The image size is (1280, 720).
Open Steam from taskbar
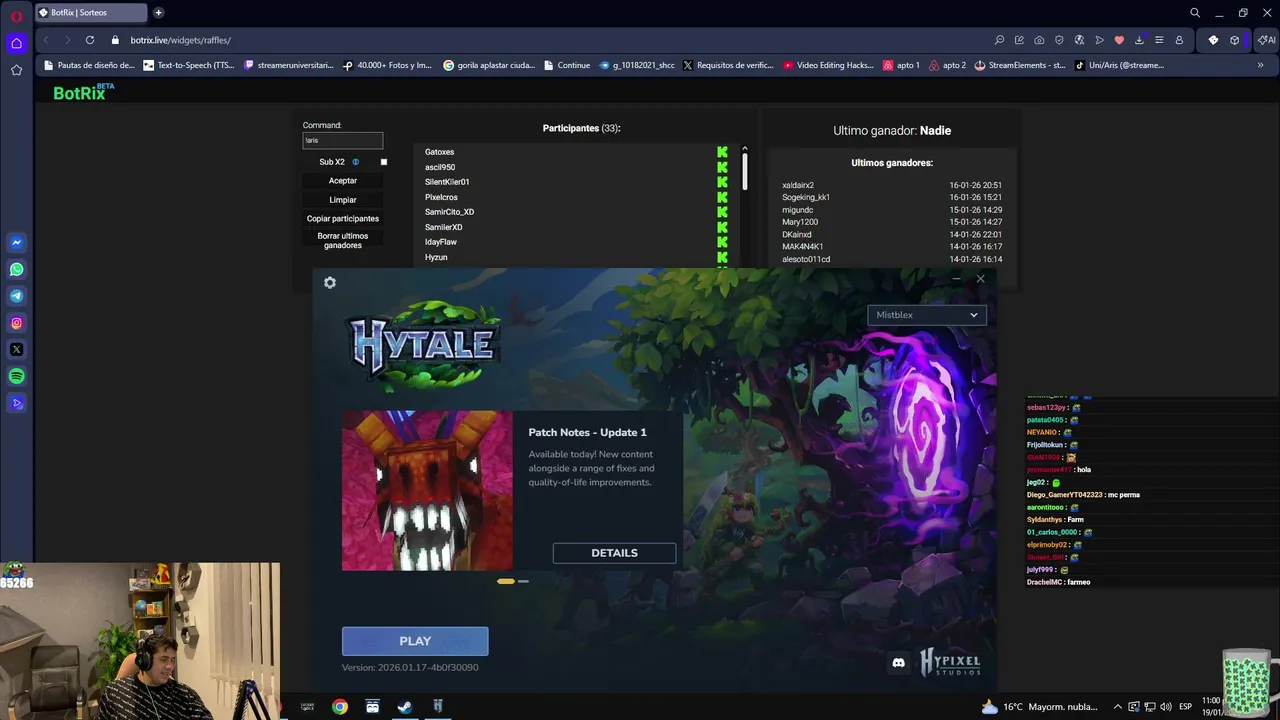405,707
